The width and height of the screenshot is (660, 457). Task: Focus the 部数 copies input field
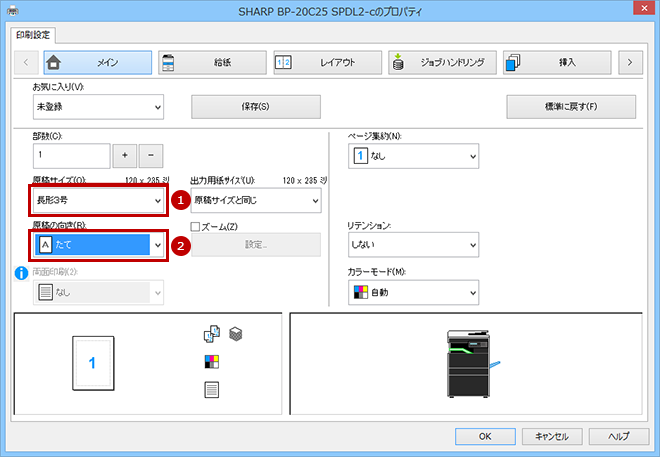72,156
